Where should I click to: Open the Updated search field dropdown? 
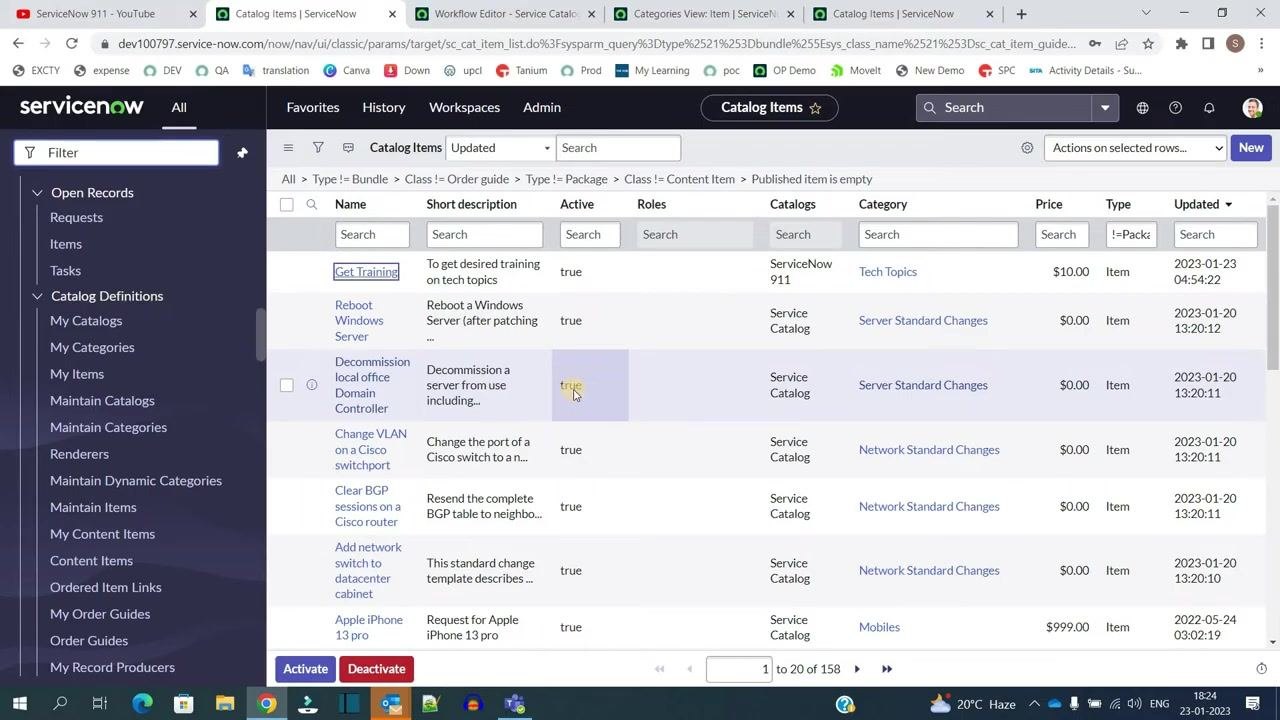click(499, 148)
